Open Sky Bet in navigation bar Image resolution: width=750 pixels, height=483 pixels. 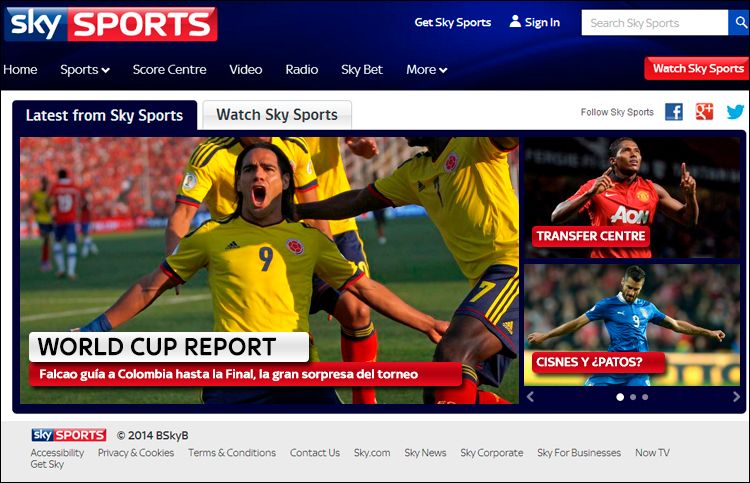coord(362,70)
